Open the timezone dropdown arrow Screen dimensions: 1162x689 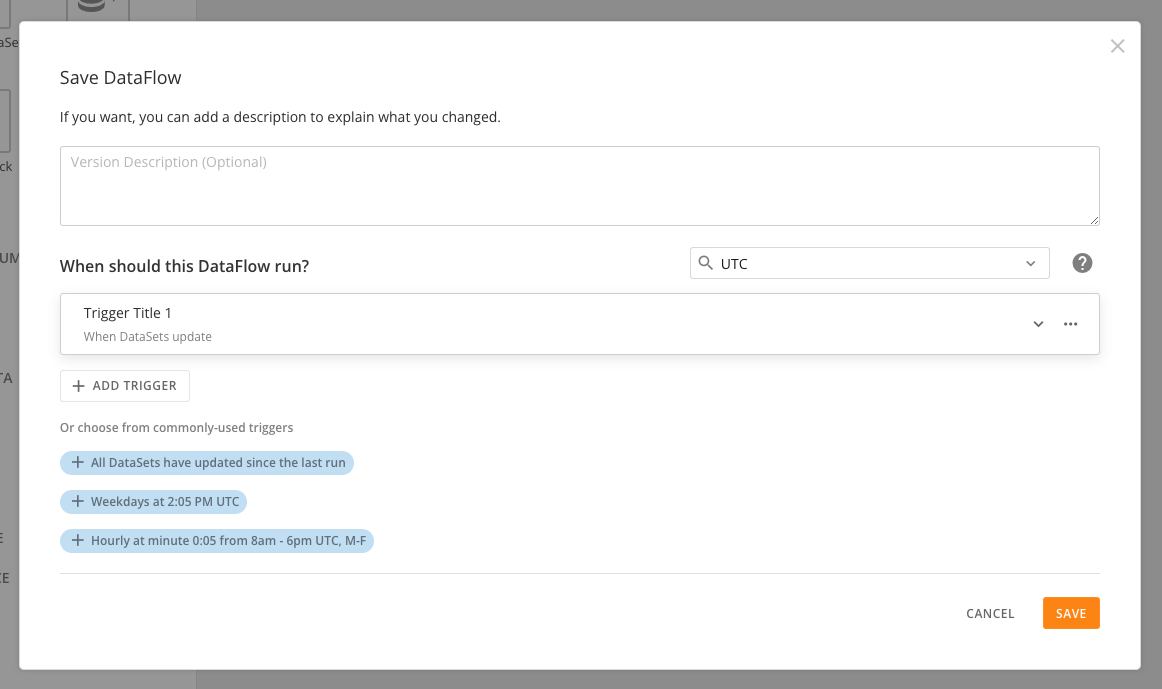pyautogui.click(x=1031, y=264)
